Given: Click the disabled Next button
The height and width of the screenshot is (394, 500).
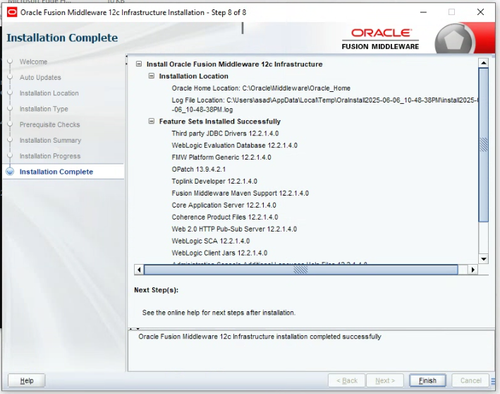Looking at the screenshot, I should point(385,380).
